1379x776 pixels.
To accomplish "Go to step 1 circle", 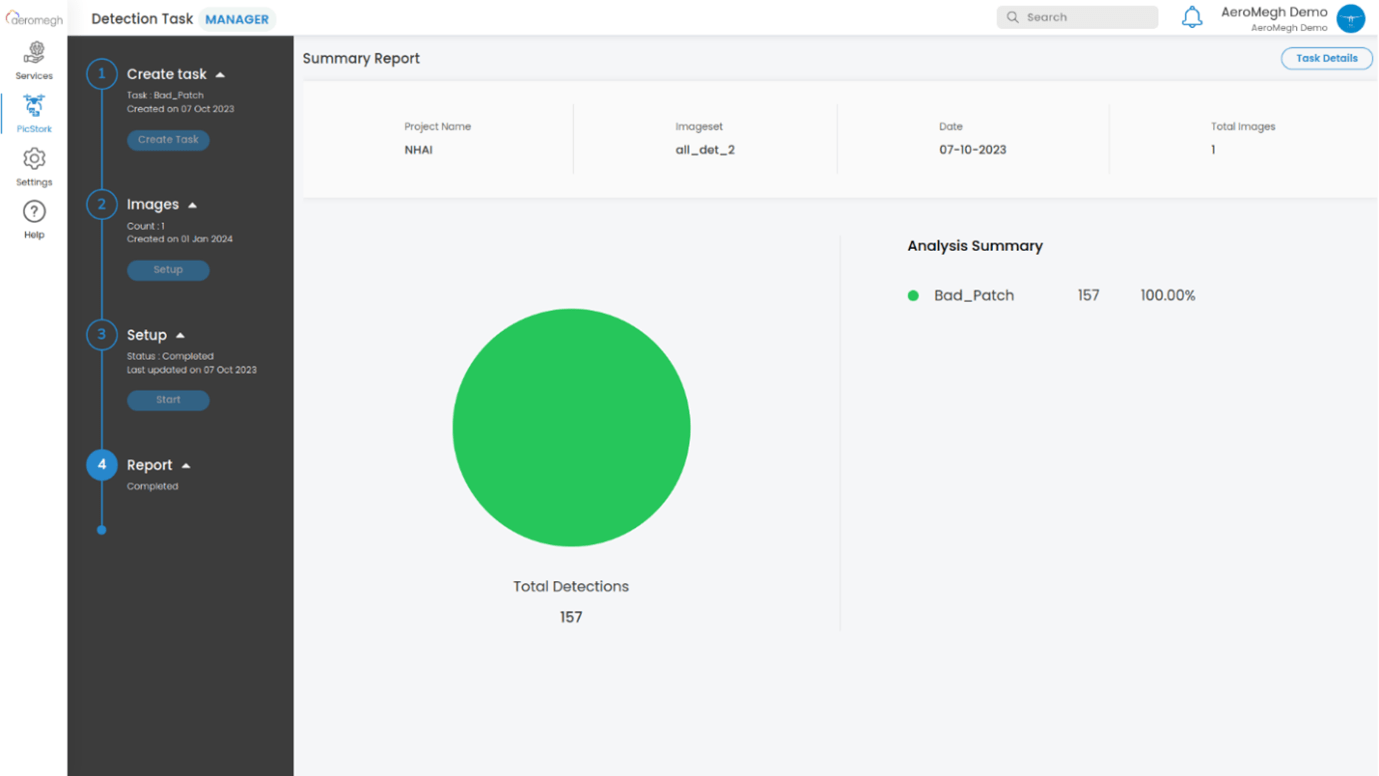I will (x=101, y=74).
